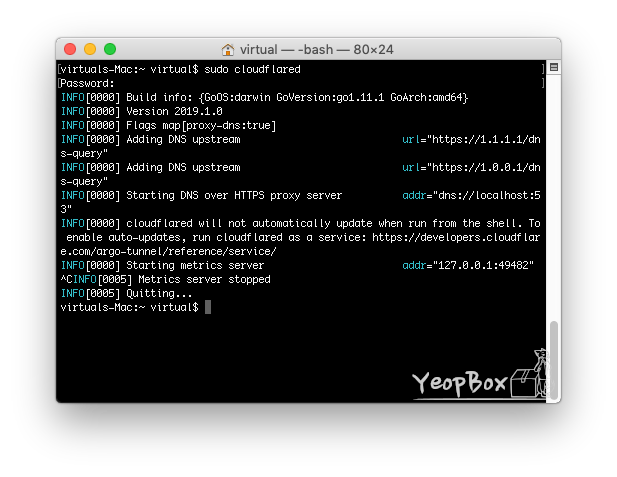The image size is (617, 477).
Task: Click the "Metrics server stopped" line
Action: tap(166, 279)
